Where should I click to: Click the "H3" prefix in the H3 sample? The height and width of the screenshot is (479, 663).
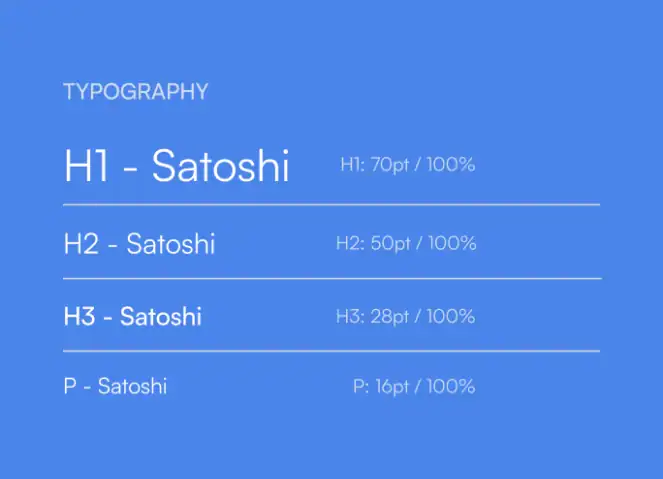pyautogui.click(x=79, y=317)
